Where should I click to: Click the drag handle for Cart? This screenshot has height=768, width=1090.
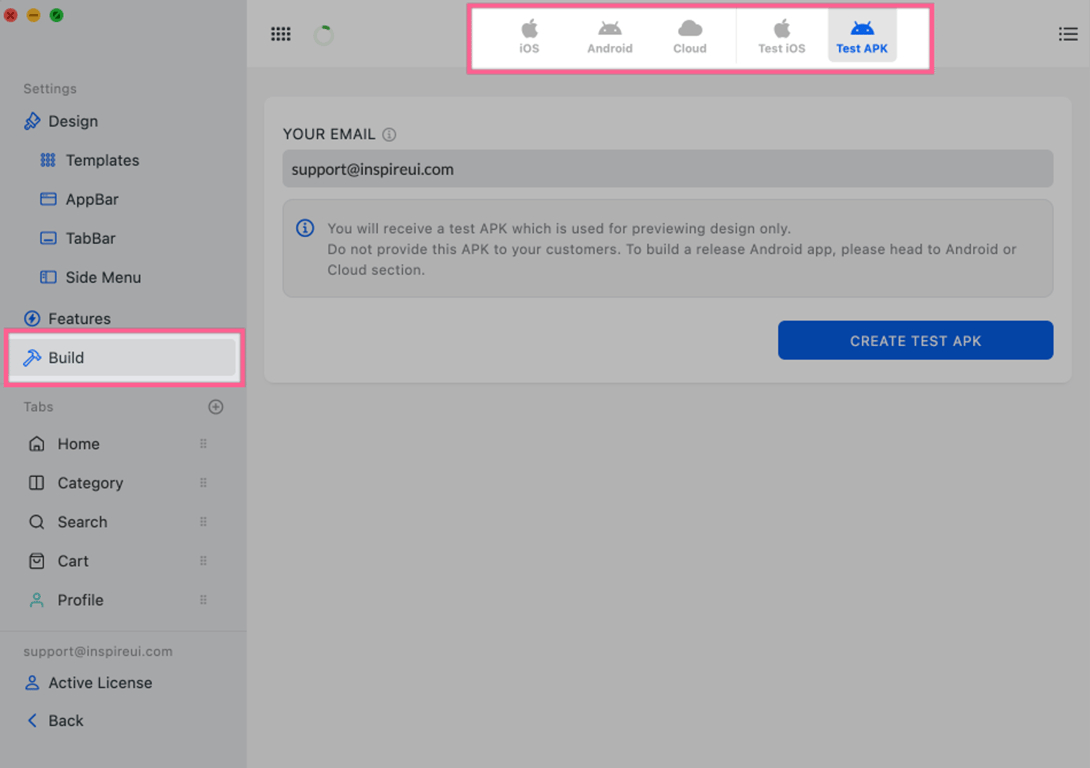coord(203,560)
